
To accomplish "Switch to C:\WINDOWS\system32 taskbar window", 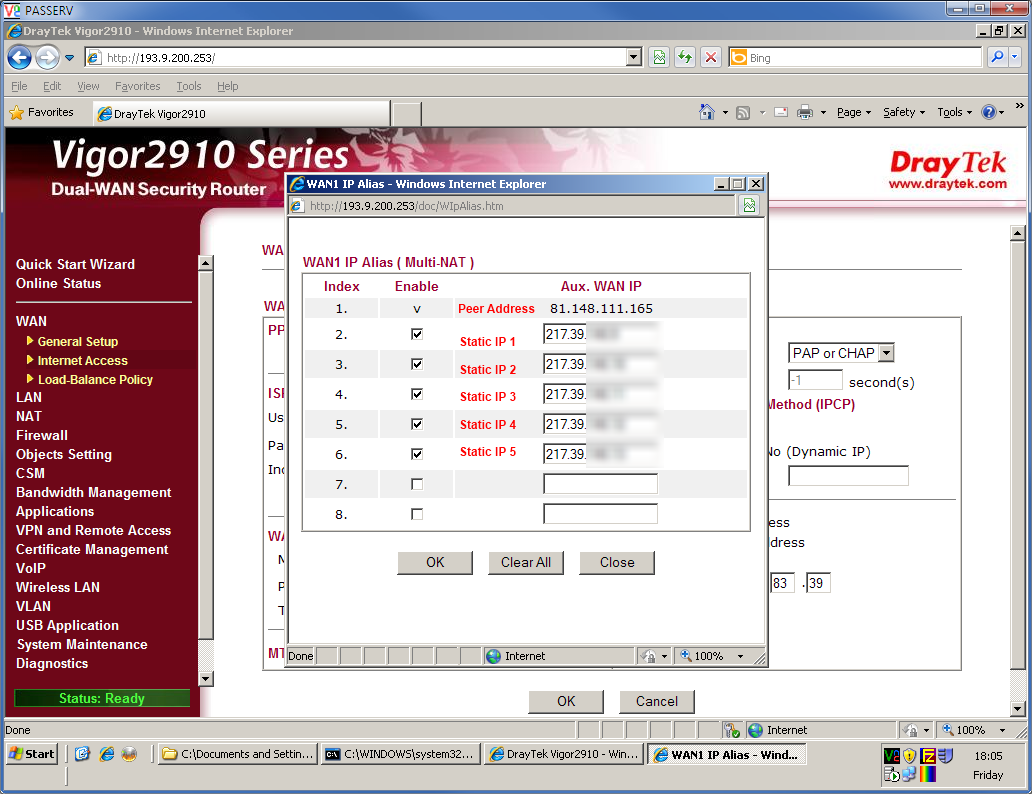I will click(400, 754).
